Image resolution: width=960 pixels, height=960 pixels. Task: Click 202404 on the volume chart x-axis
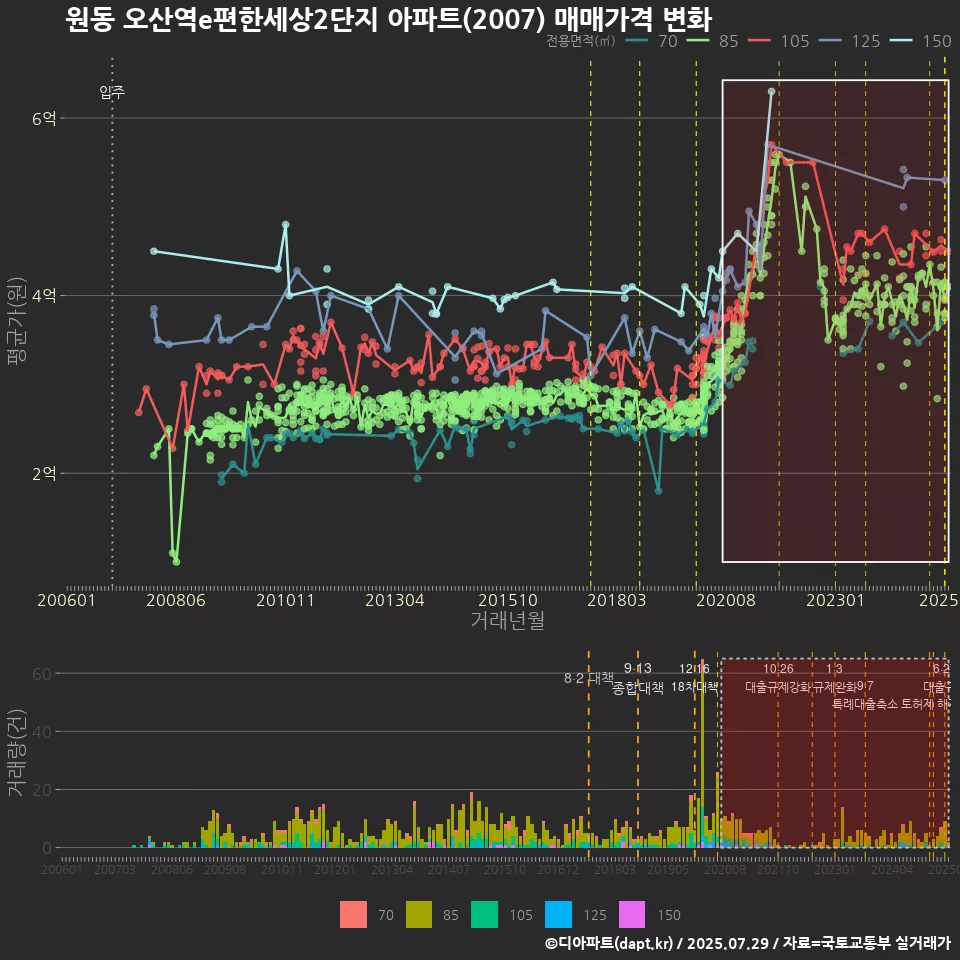tap(892, 869)
